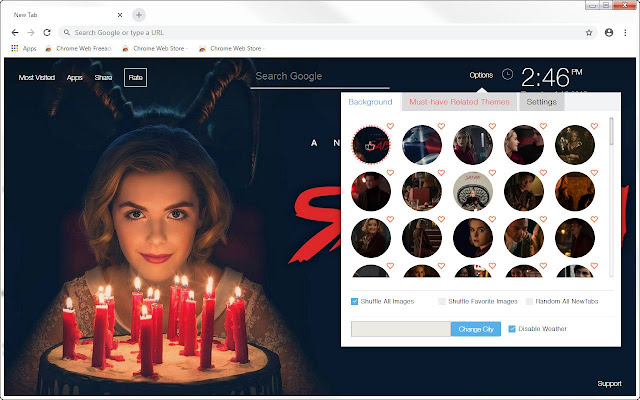Favorite third row, fourth thumbnail heart
Screen dimensions: 640x400
[543, 219]
